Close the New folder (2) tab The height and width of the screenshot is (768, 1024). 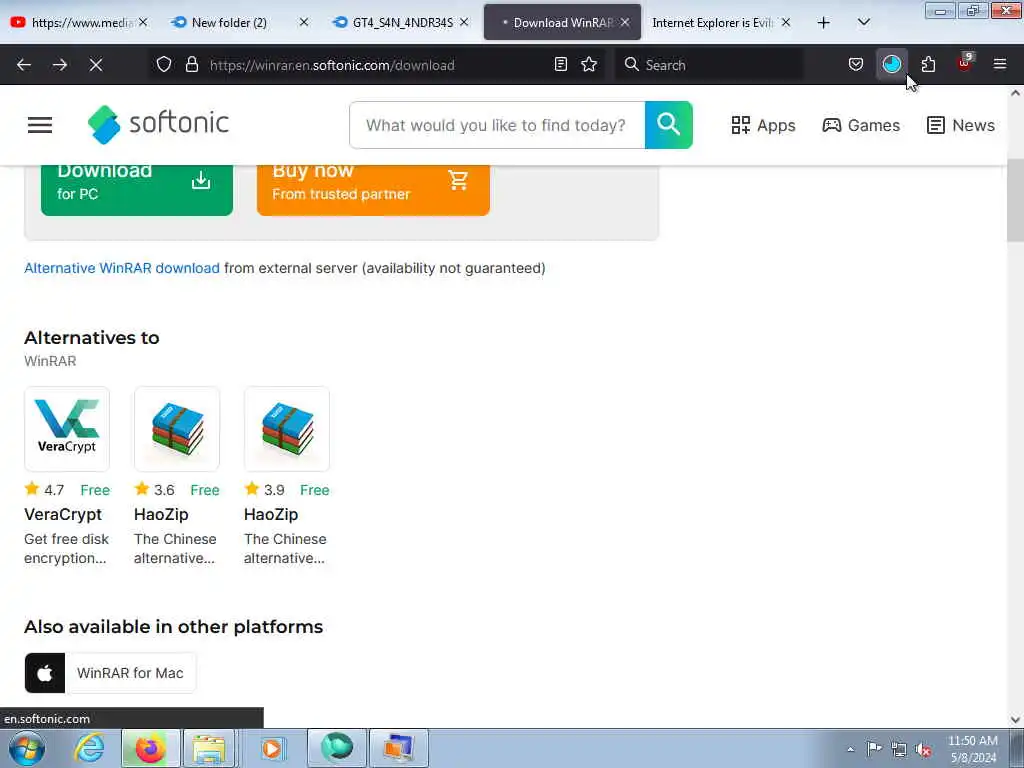[x=304, y=23]
